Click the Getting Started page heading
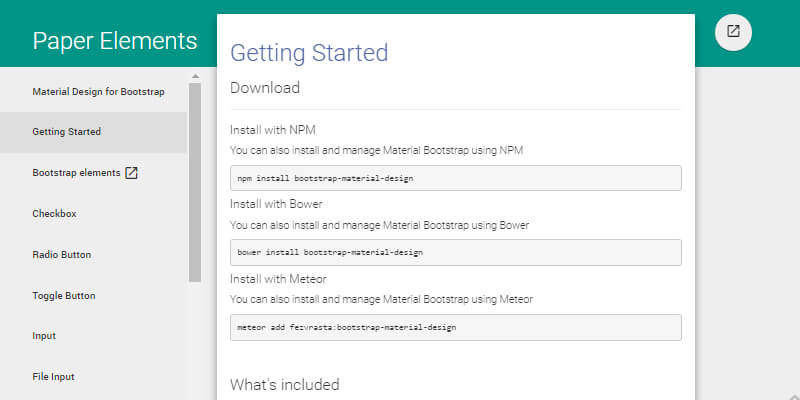 pyautogui.click(x=309, y=52)
